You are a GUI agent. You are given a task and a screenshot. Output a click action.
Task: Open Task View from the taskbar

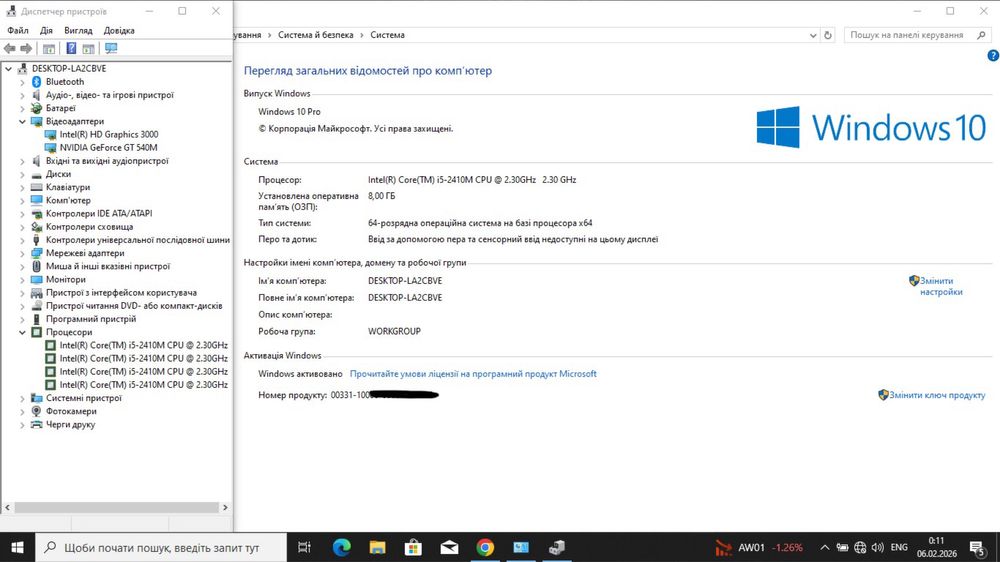(x=304, y=547)
